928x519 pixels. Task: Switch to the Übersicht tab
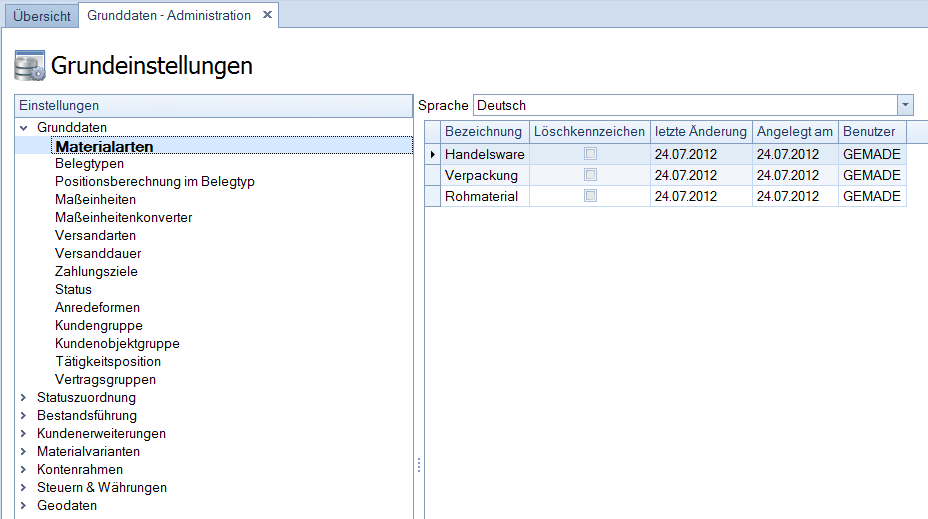point(41,16)
